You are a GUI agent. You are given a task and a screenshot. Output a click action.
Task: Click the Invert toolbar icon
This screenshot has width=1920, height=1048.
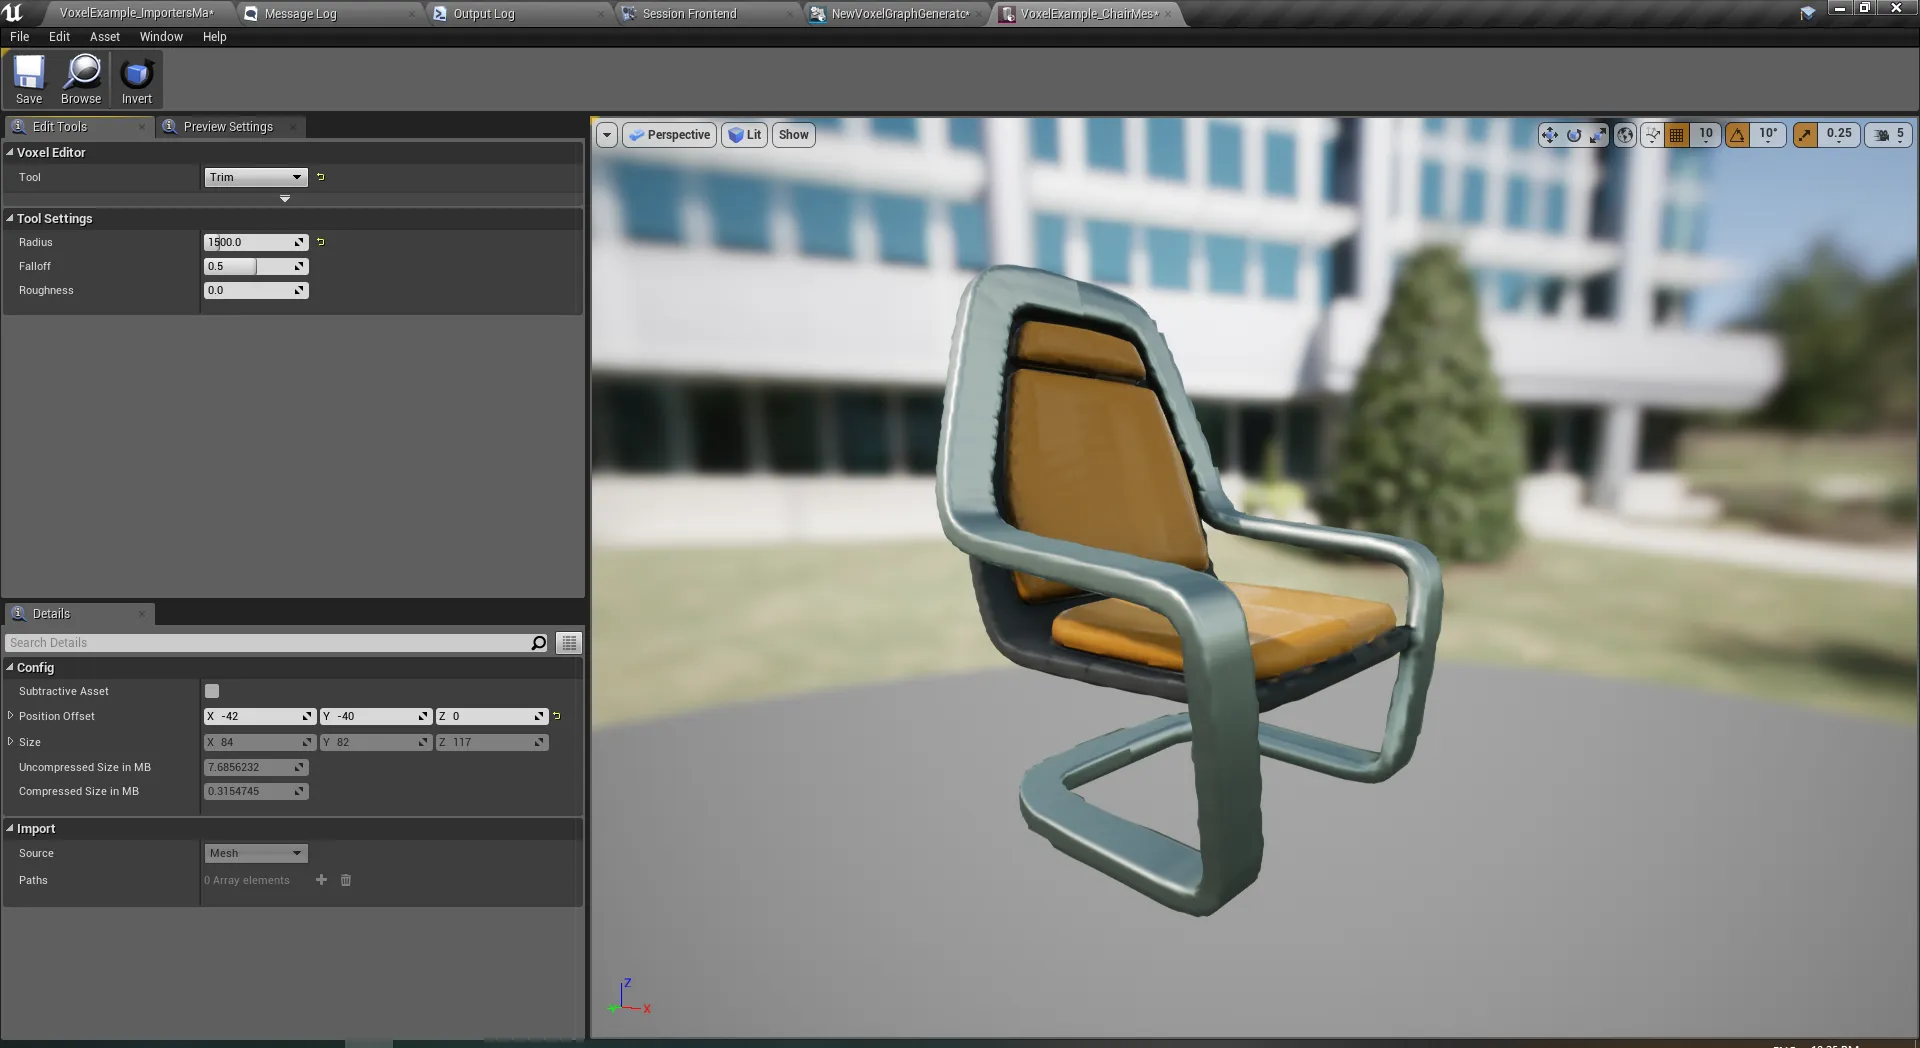click(x=137, y=79)
